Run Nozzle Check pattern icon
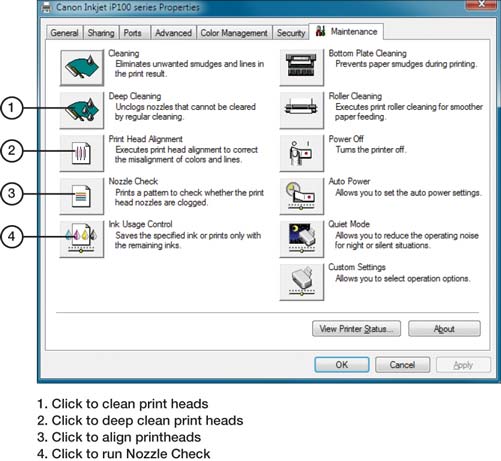Screen dimensions: 501x461 tap(82, 196)
